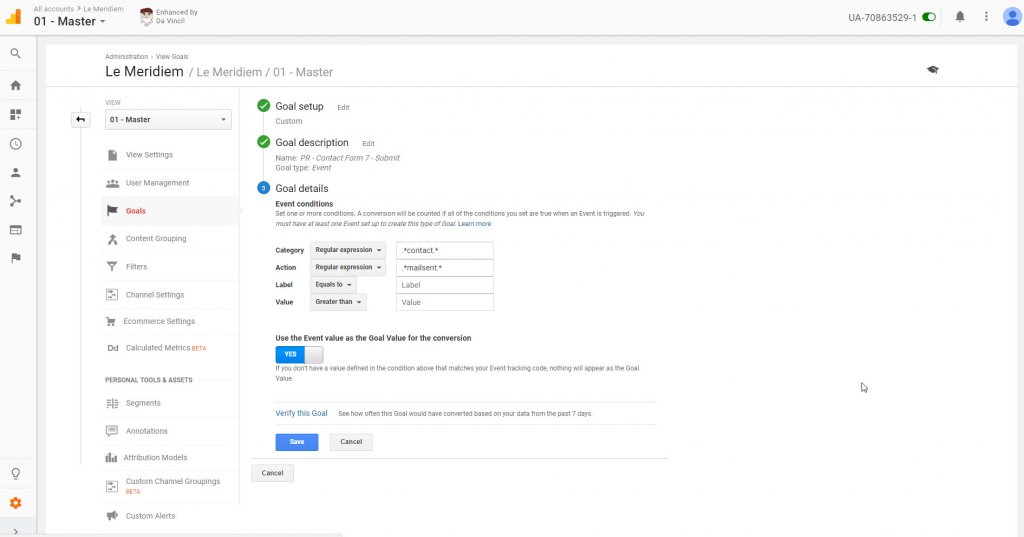Click Category field containing .*contact.*
This screenshot has width=1024, height=537.
pyautogui.click(x=445, y=250)
